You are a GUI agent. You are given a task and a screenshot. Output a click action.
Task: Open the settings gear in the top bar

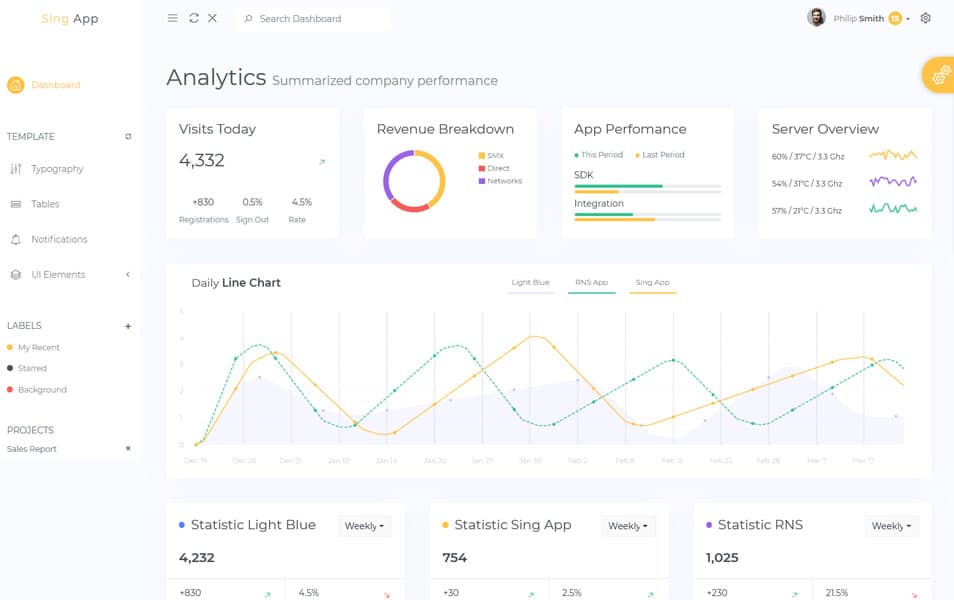coord(925,18)
